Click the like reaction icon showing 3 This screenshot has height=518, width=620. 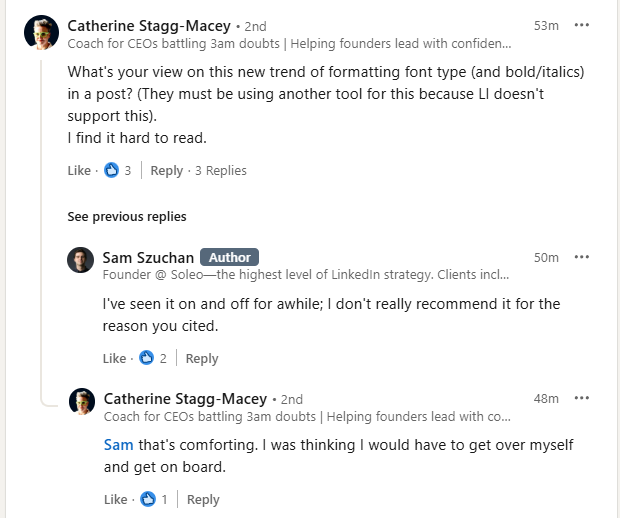[112, 170]
